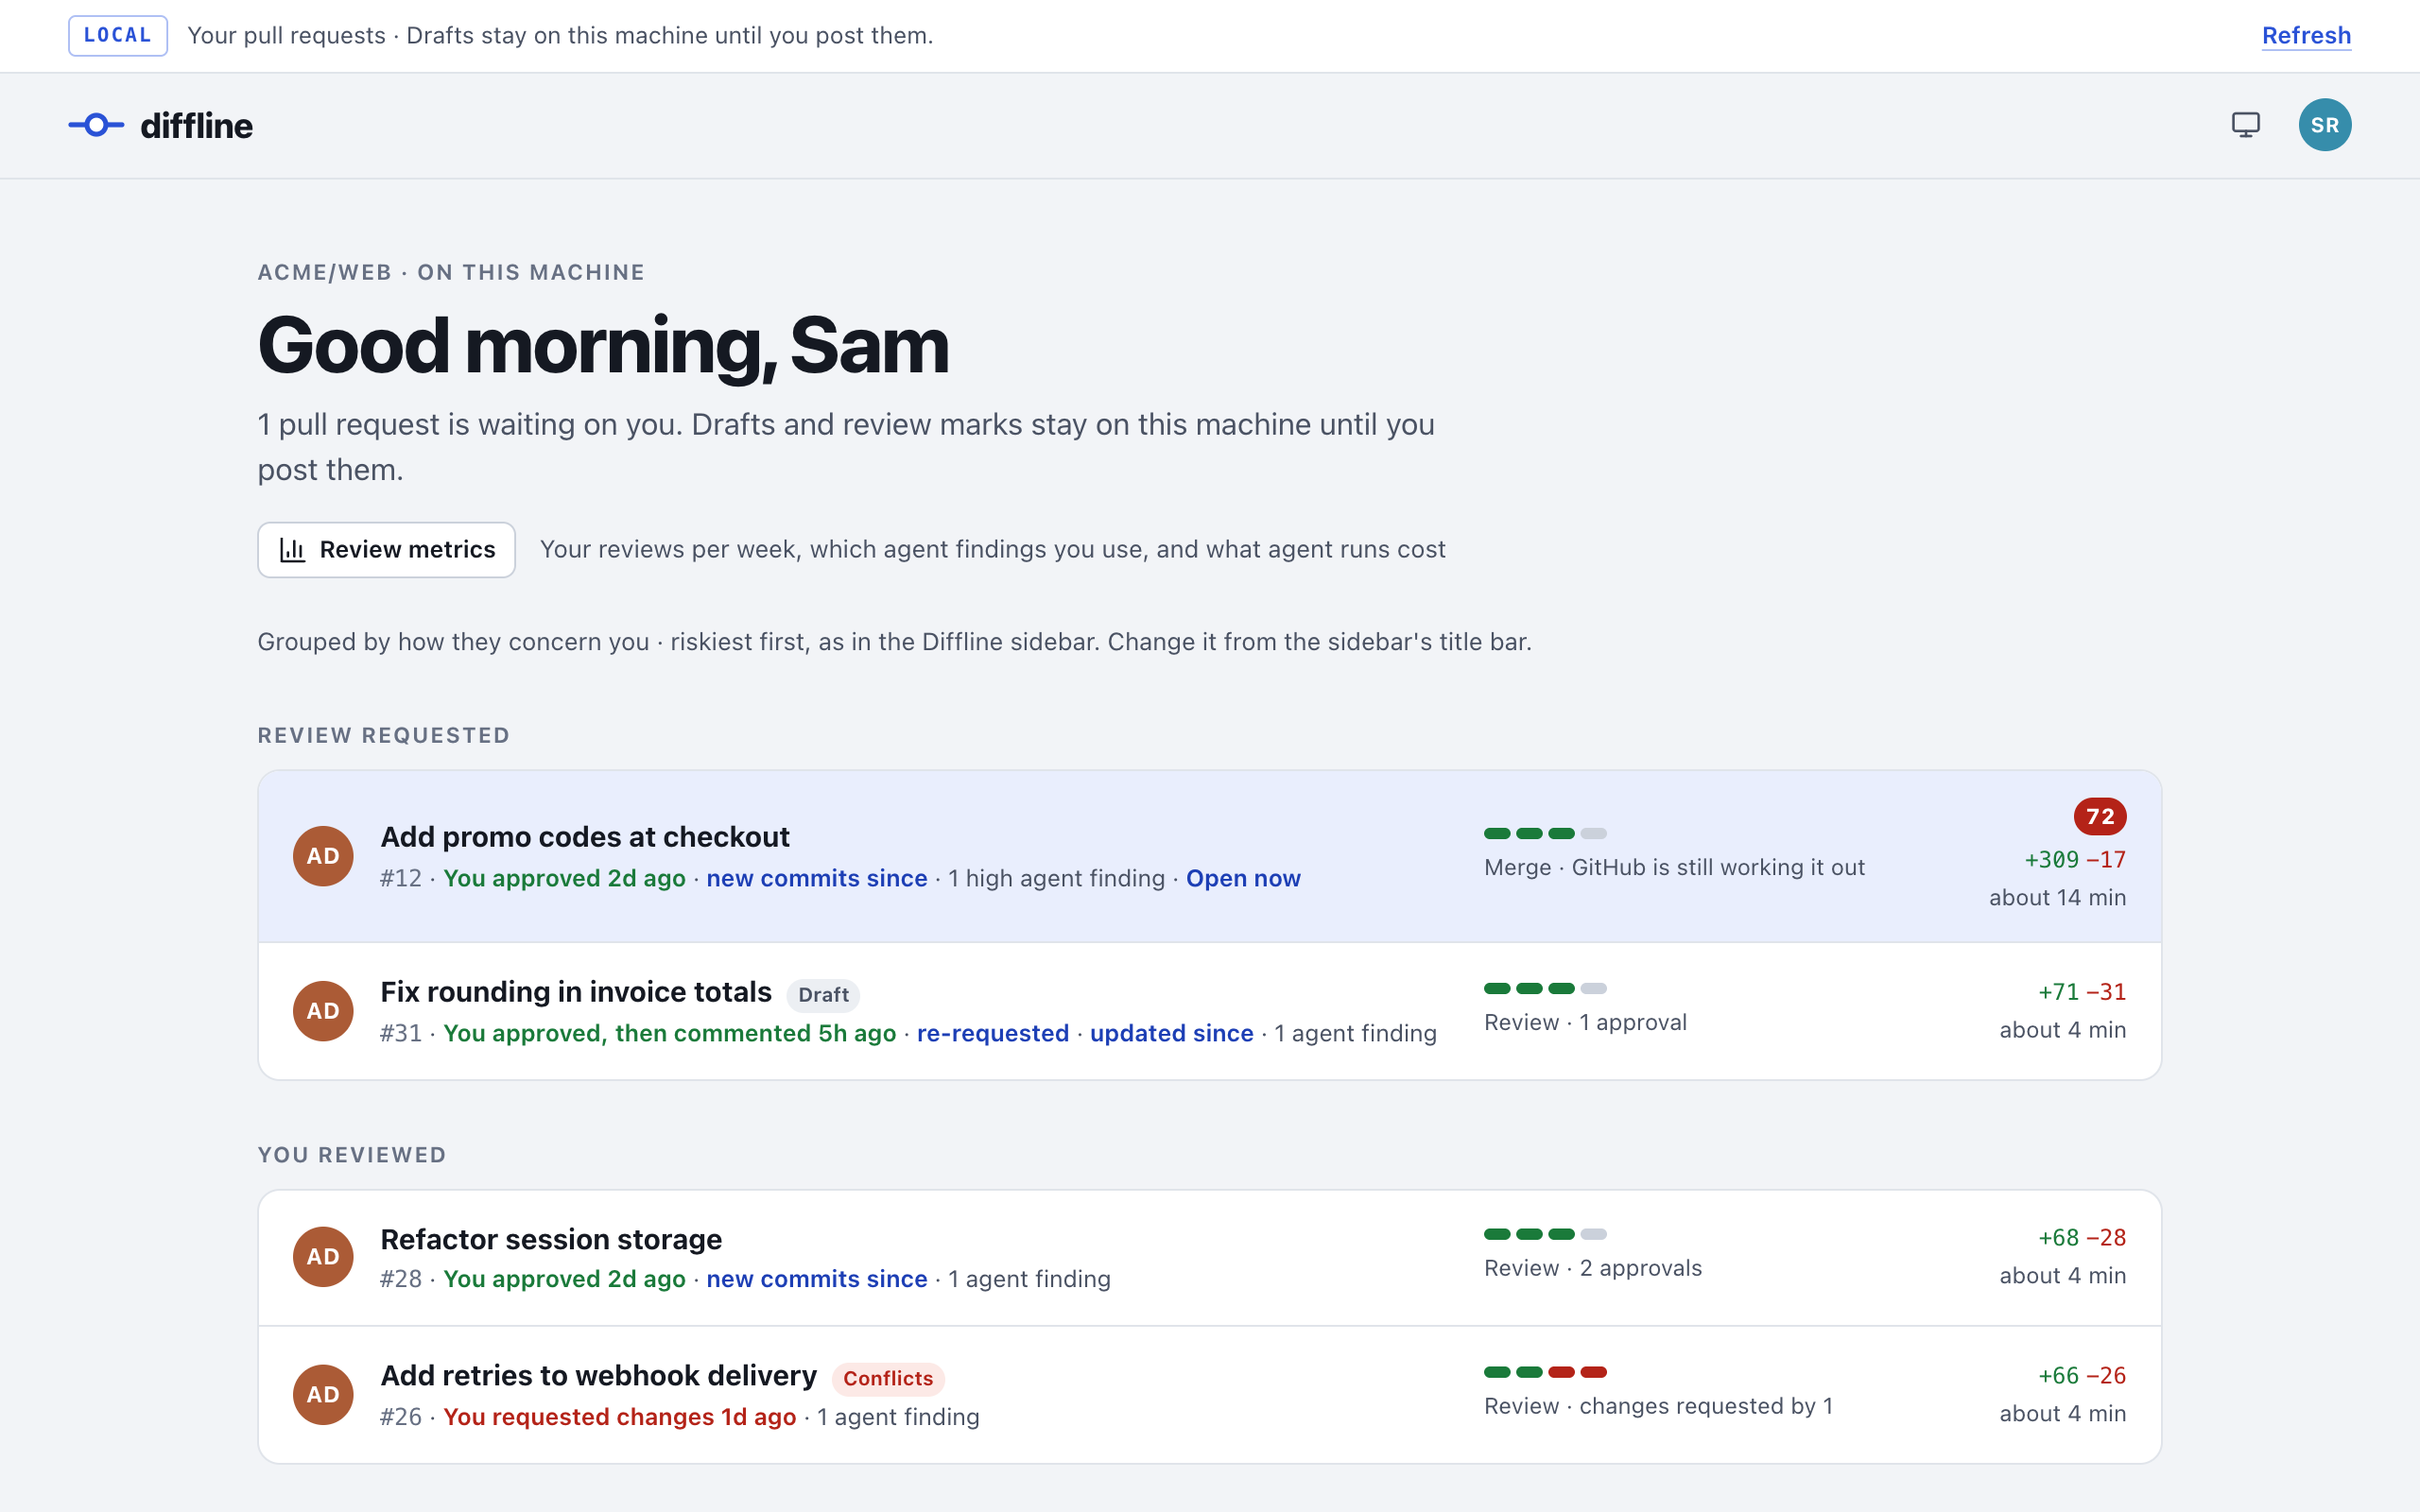Click the YOU REVIEWED section heading
Image resolution: width=2420 pixels, height=1512 pixels.
[352, 1155]
